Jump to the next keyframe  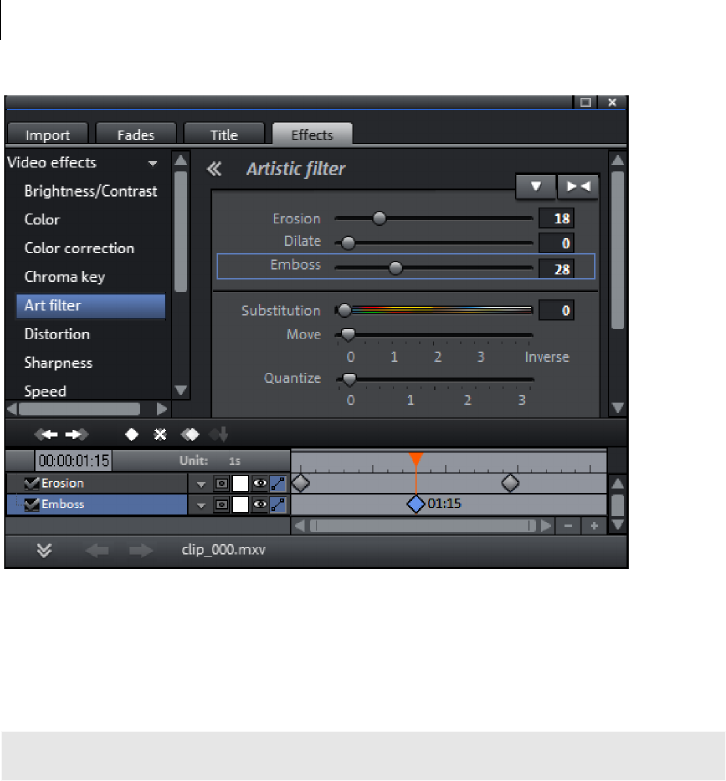76,435
